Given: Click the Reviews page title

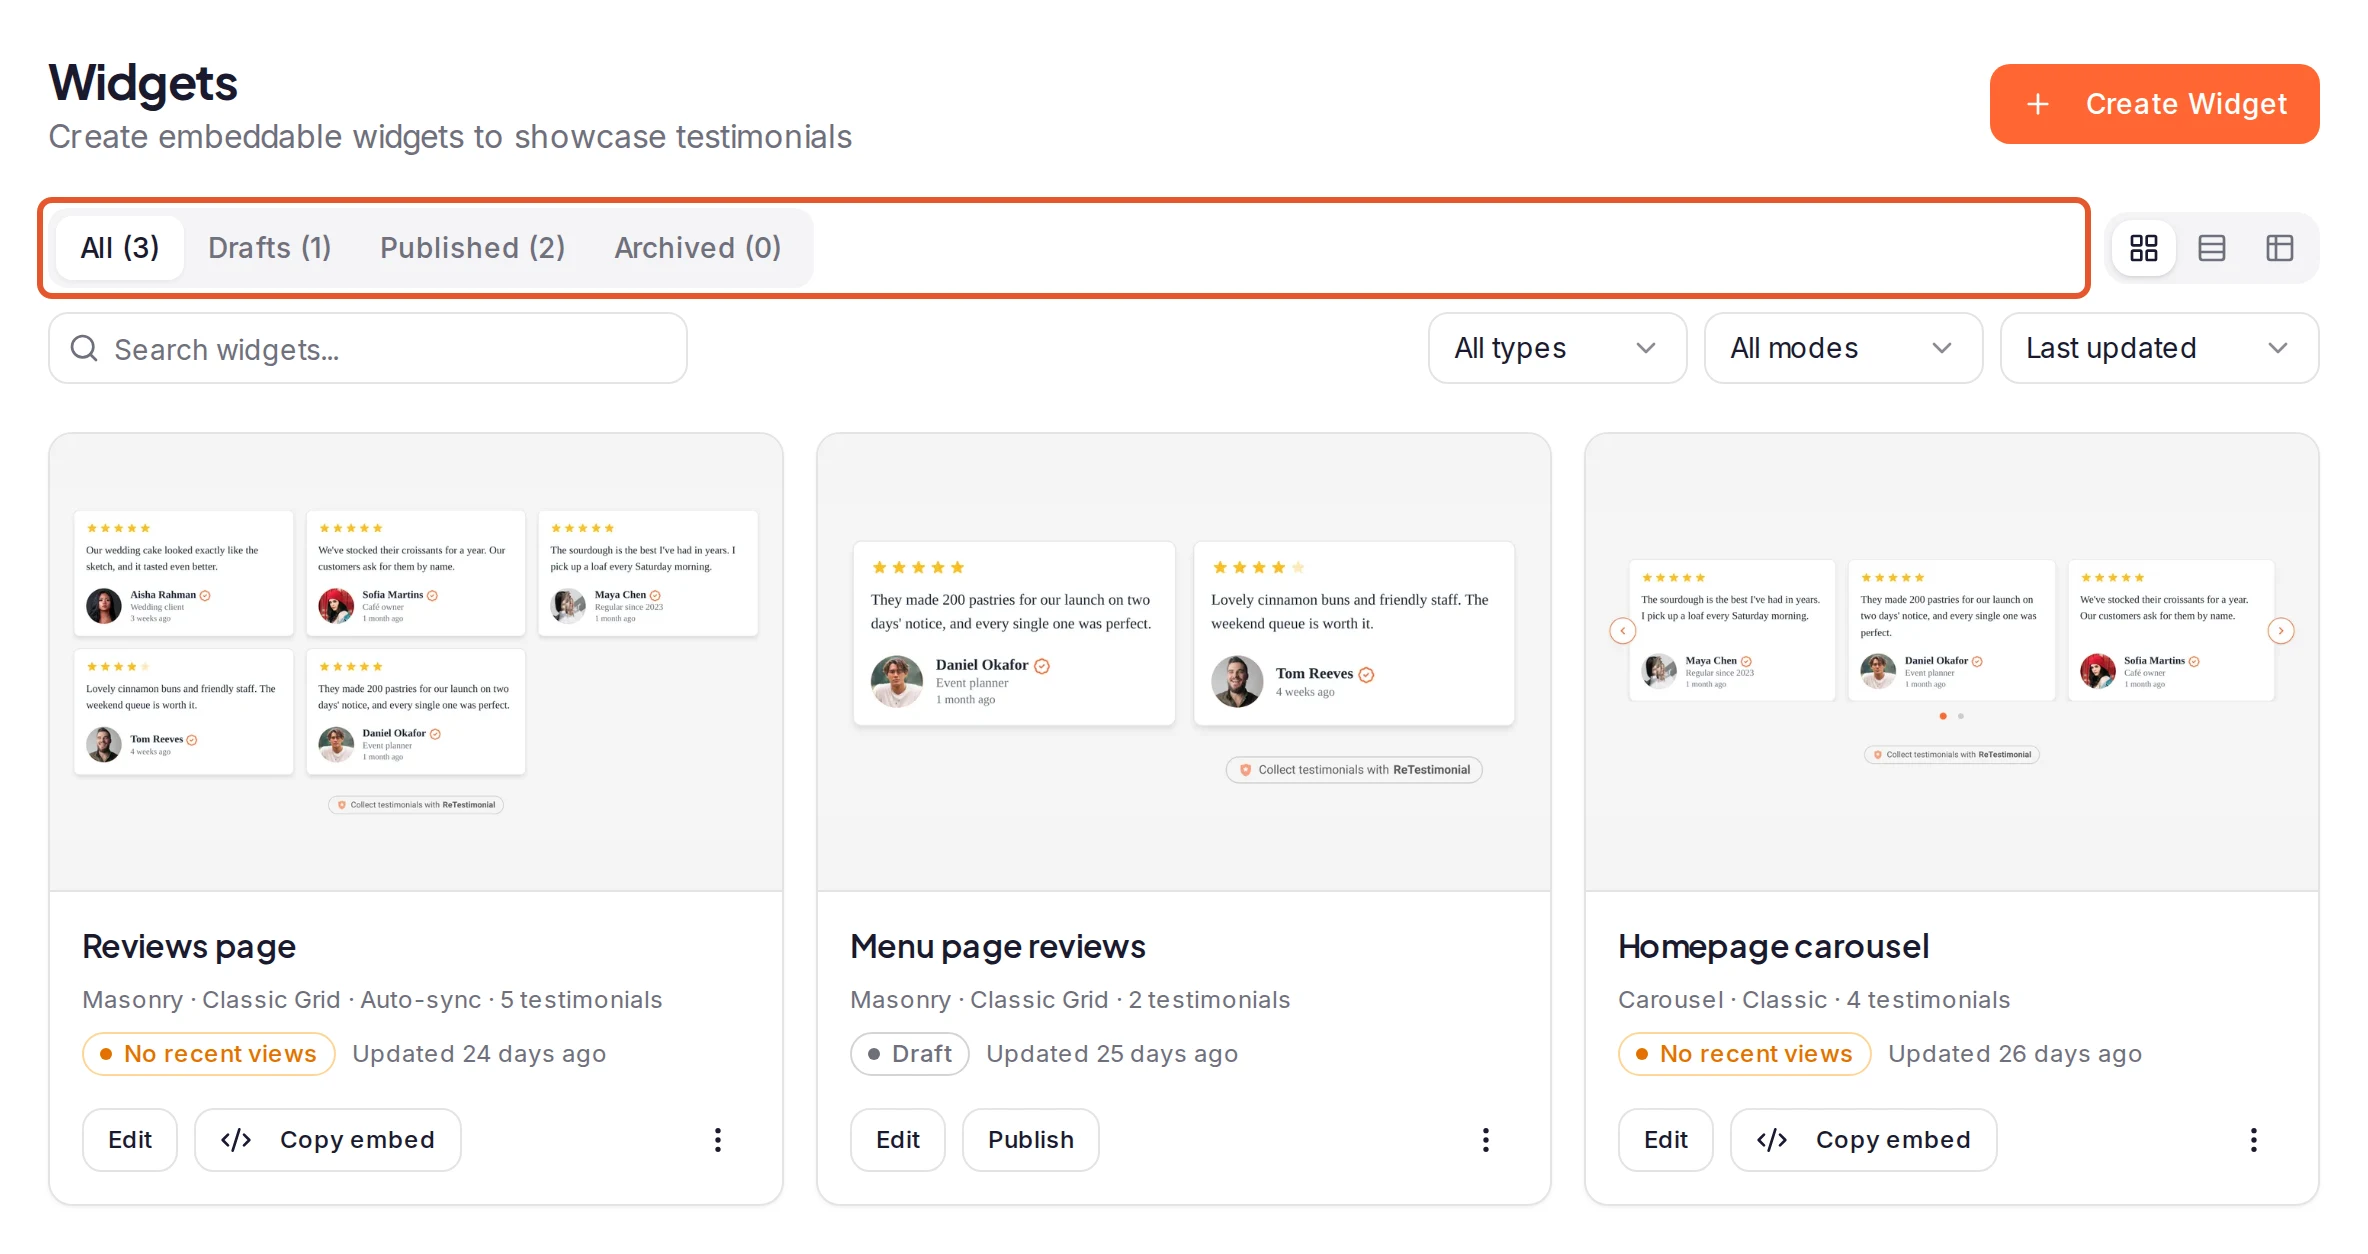Looking at the screenshot, I should 189,946.
